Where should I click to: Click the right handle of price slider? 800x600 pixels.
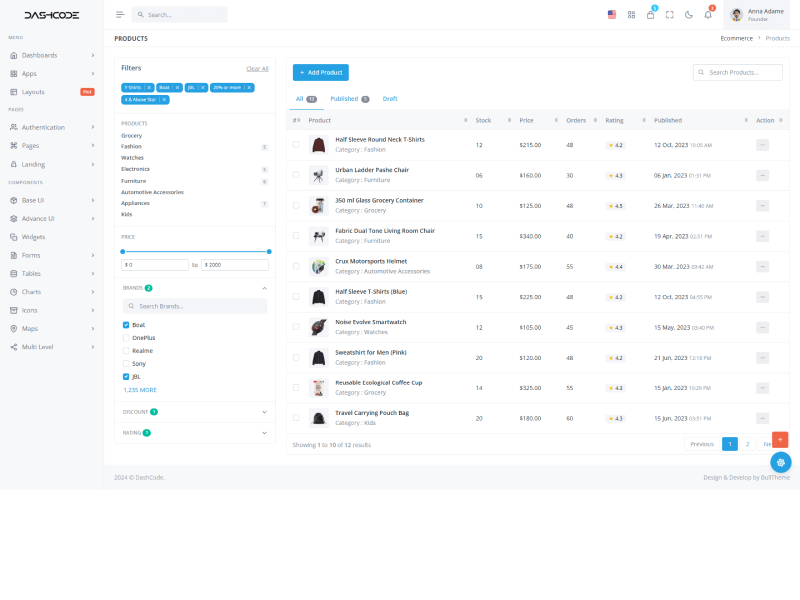coord(269,252)
